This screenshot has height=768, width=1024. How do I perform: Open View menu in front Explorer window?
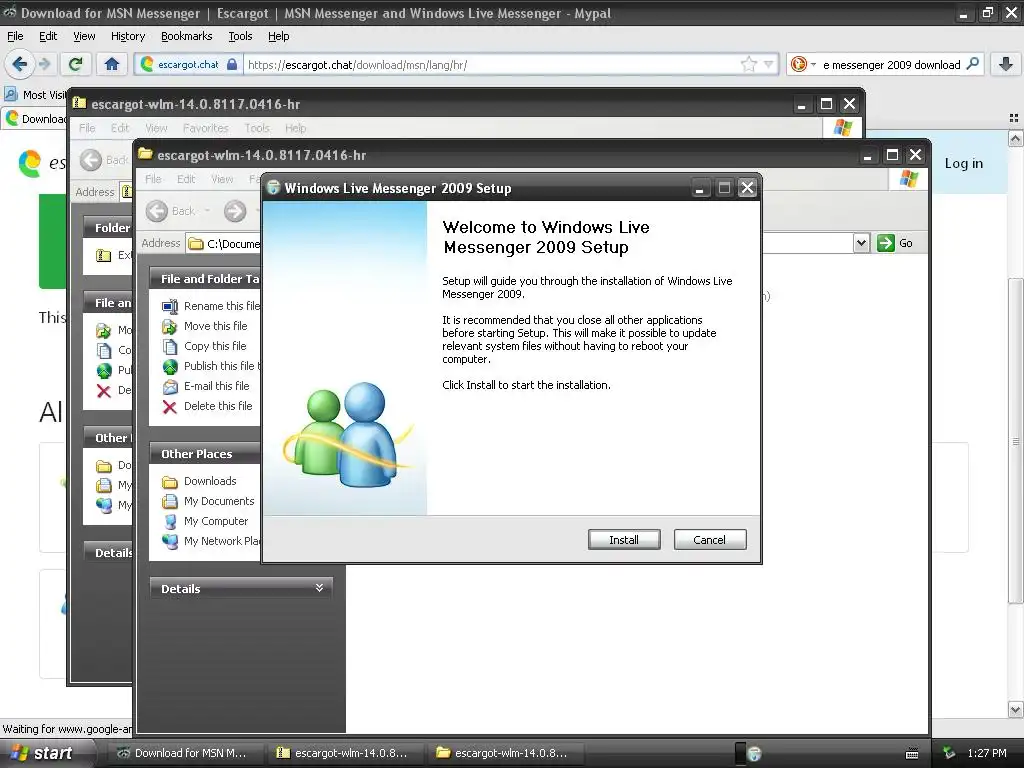click(x=222, y=179)
